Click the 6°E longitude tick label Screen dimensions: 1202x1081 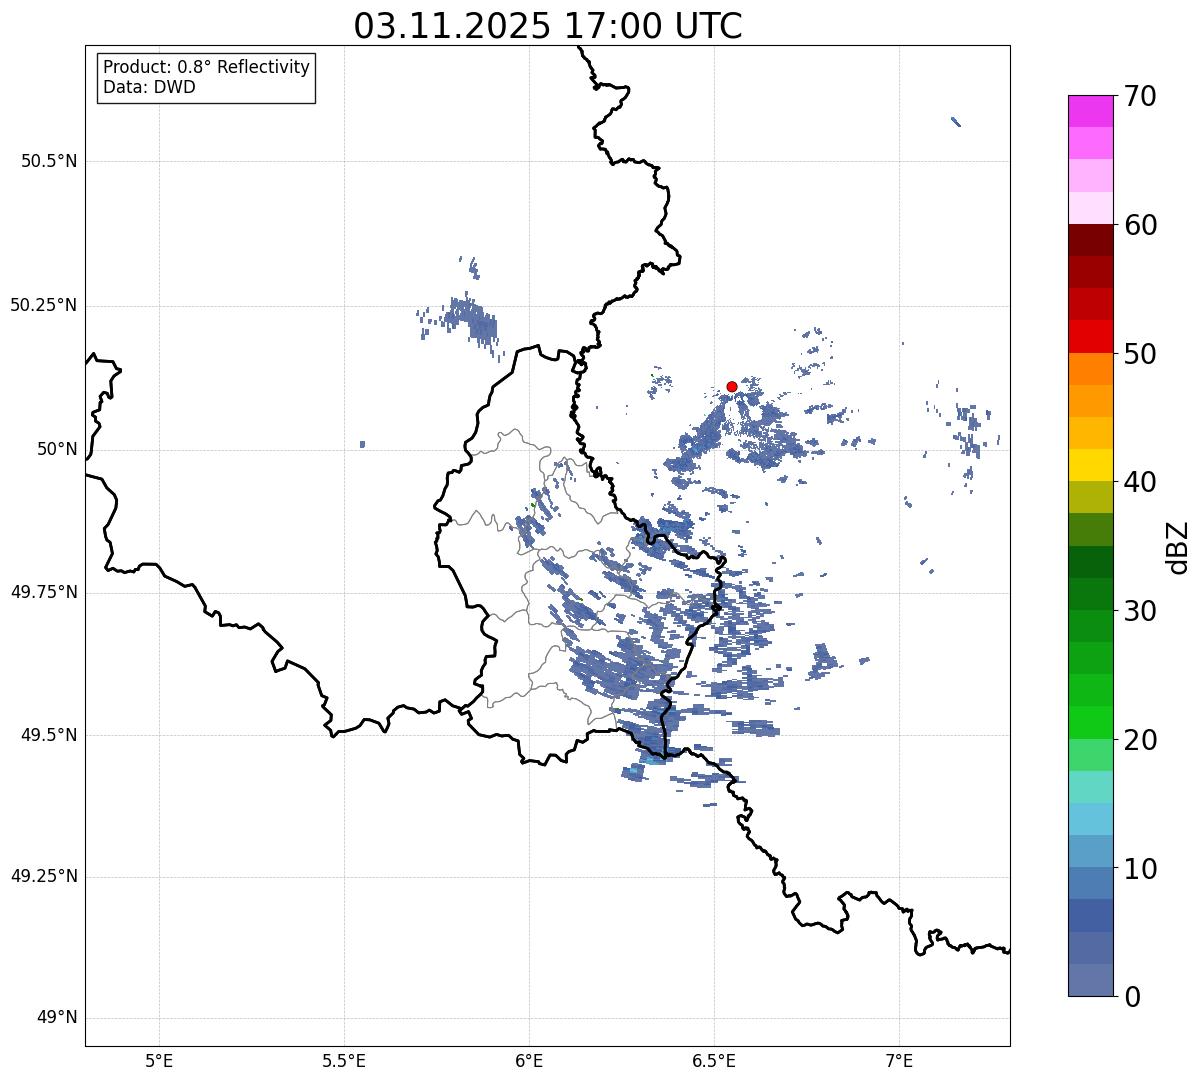(529, 1060)
